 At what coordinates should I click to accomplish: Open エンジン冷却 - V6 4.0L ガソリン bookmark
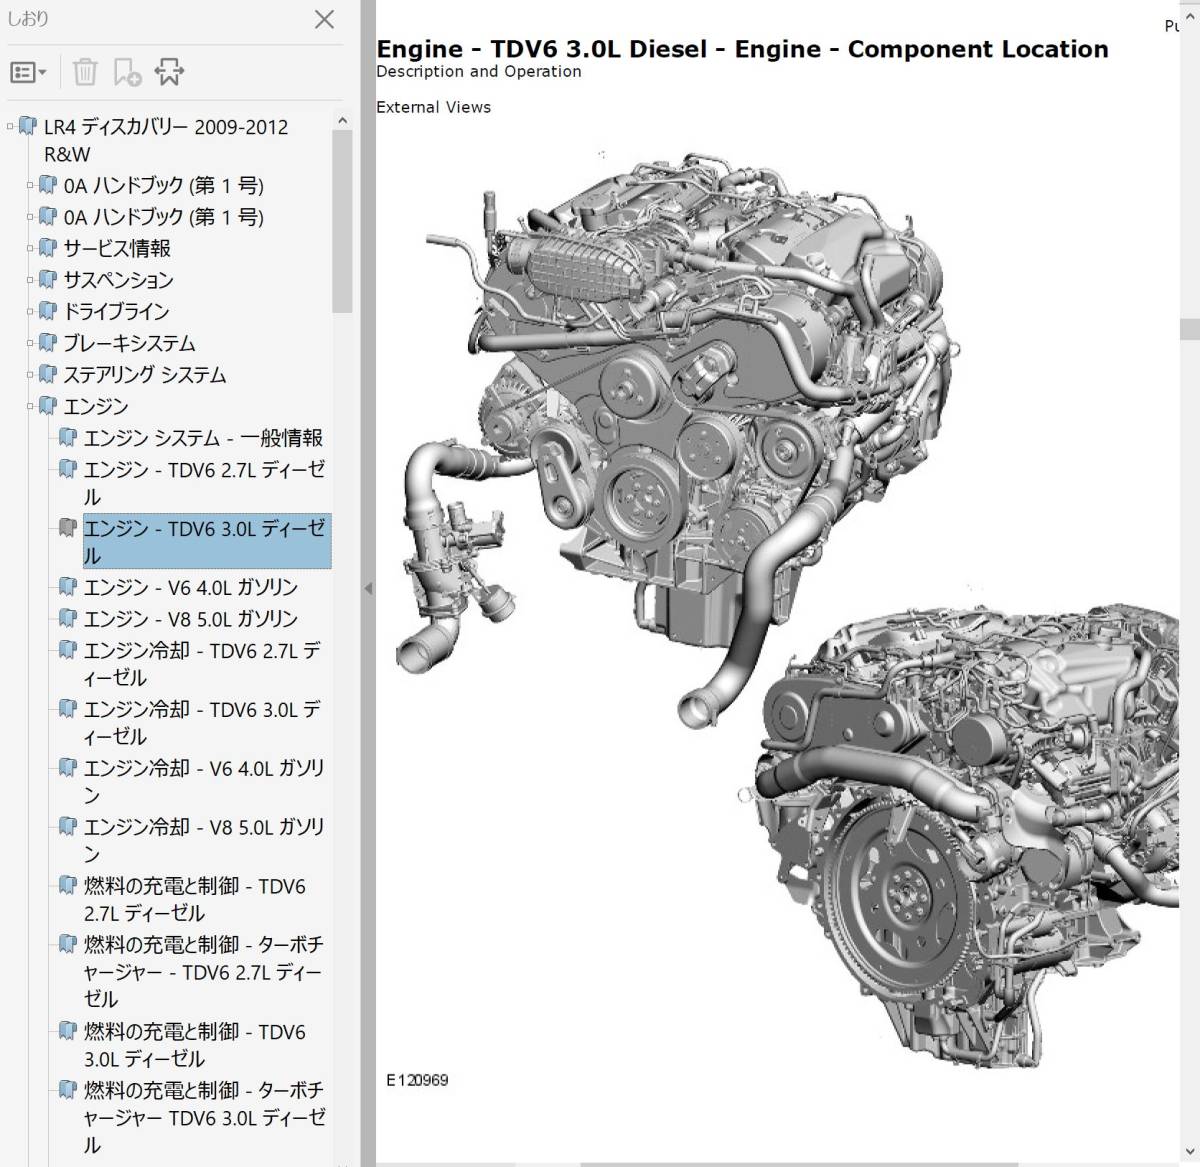[205, 782]
